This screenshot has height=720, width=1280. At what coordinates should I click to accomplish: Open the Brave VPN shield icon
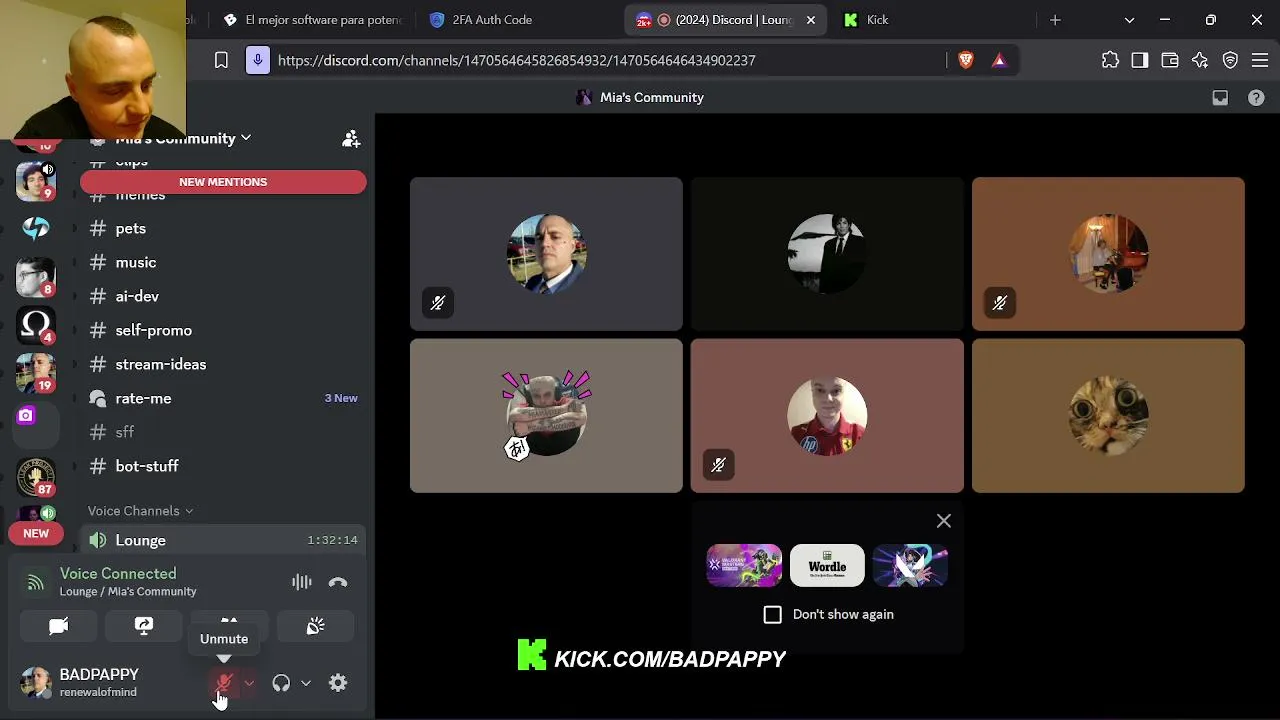click(x=1231, y=60)
